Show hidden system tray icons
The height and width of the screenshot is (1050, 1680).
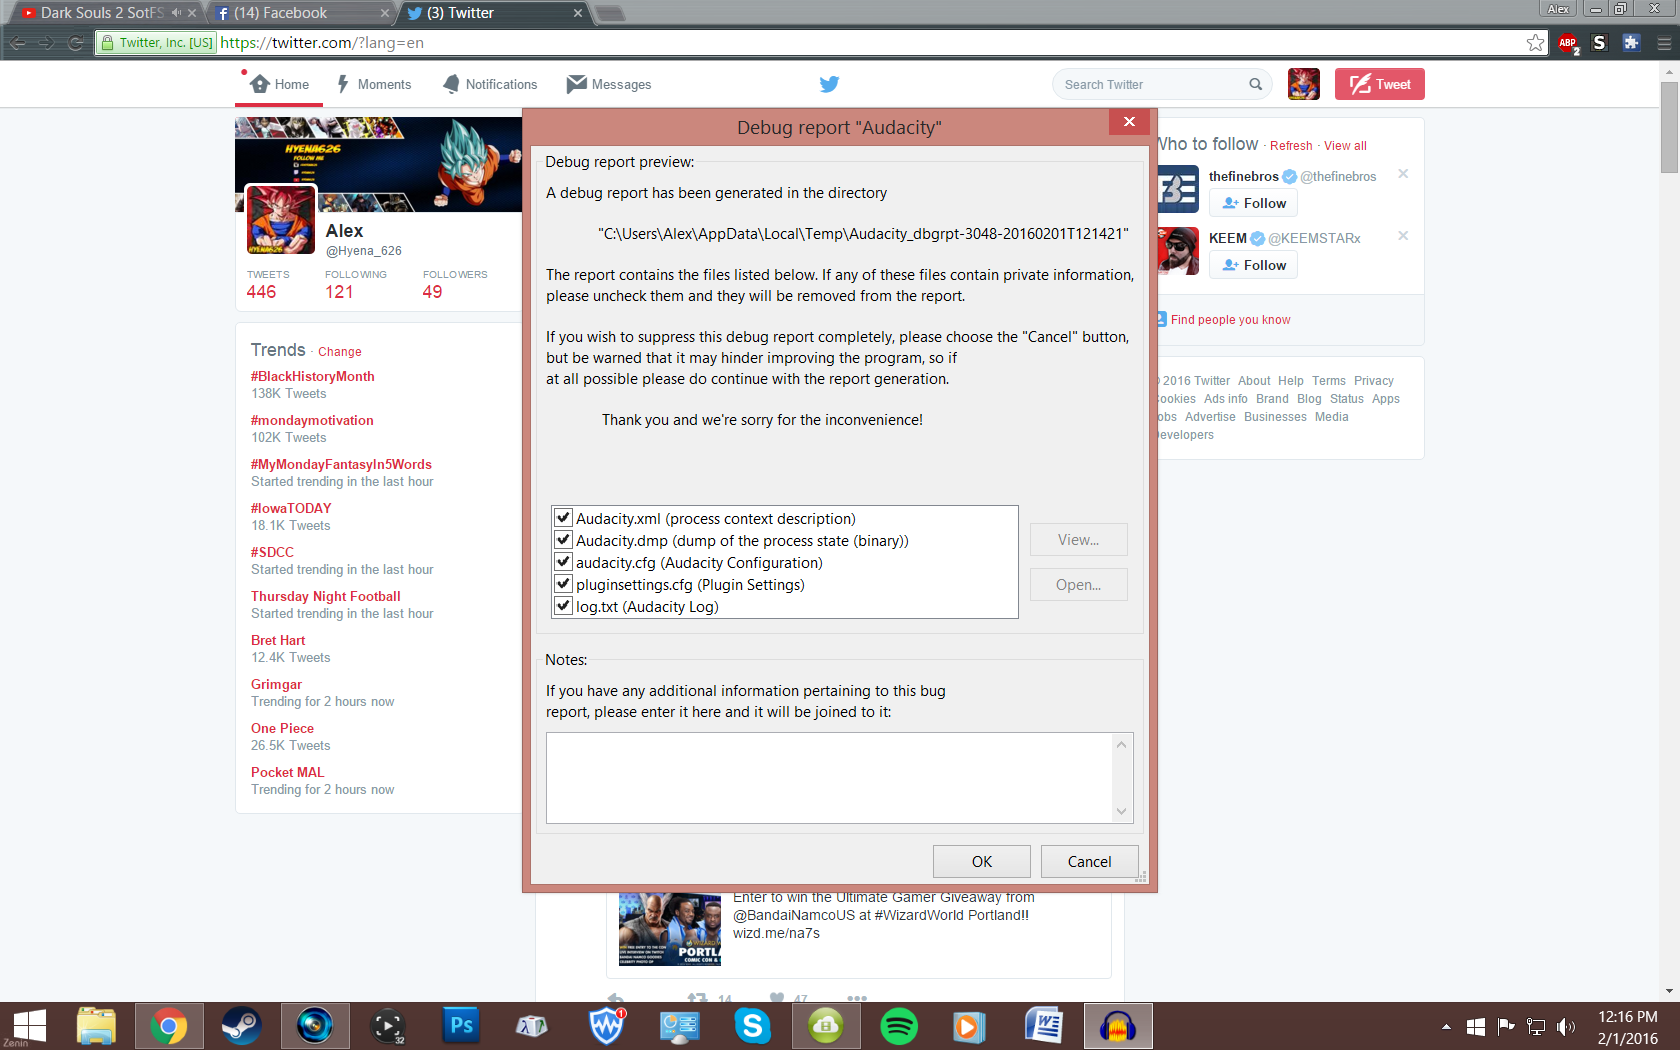(1446, 1027)
